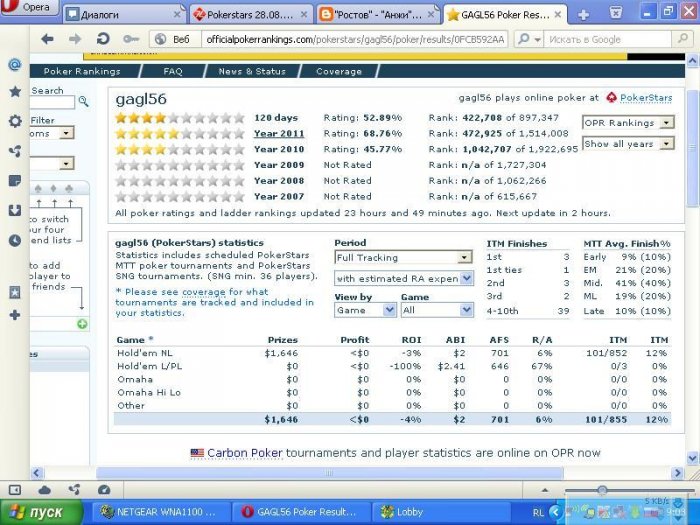The width and height of the screenshot is (700, 525).
Task: Focus the officialpokerrankings.com address bar
Action: click(355, 39)
